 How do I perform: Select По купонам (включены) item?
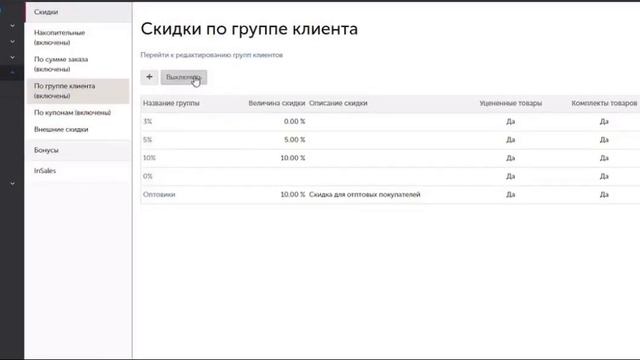pos(72,113)
